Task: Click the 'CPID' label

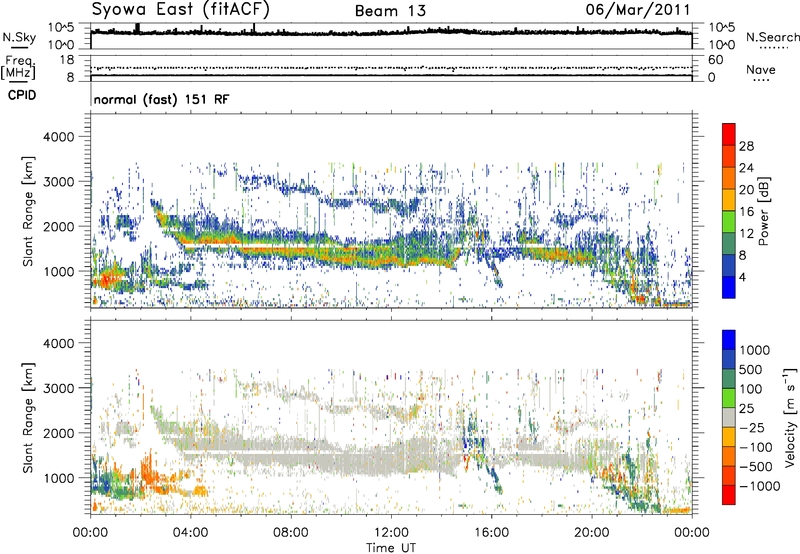Action: click(22, 95)
